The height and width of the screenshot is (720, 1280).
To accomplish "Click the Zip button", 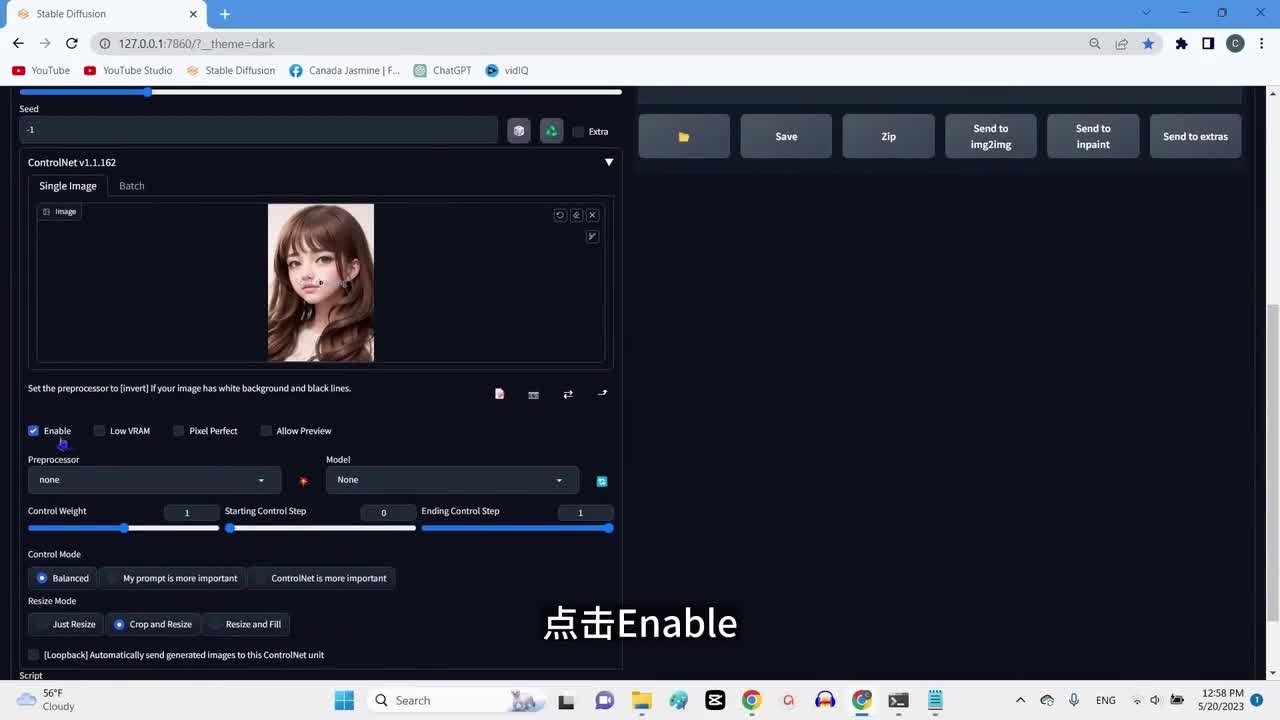I will (888, 136).
